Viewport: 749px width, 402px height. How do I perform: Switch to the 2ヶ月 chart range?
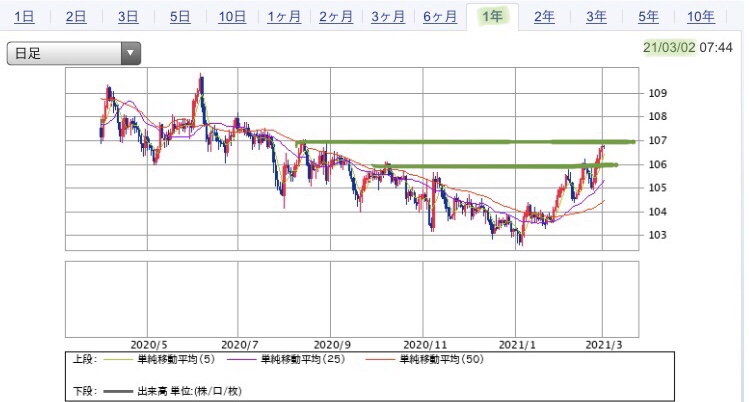point(336,17)
